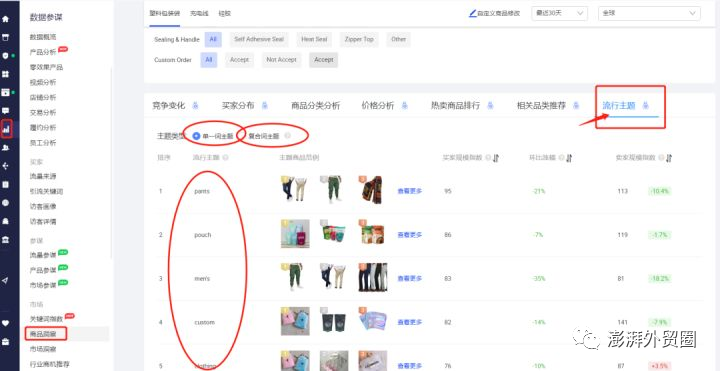Select All in Sealing & Handle filter
Image resolution: width=720 pixels, height=371 pixels.
pyautogui.click(x=213, y=39)
